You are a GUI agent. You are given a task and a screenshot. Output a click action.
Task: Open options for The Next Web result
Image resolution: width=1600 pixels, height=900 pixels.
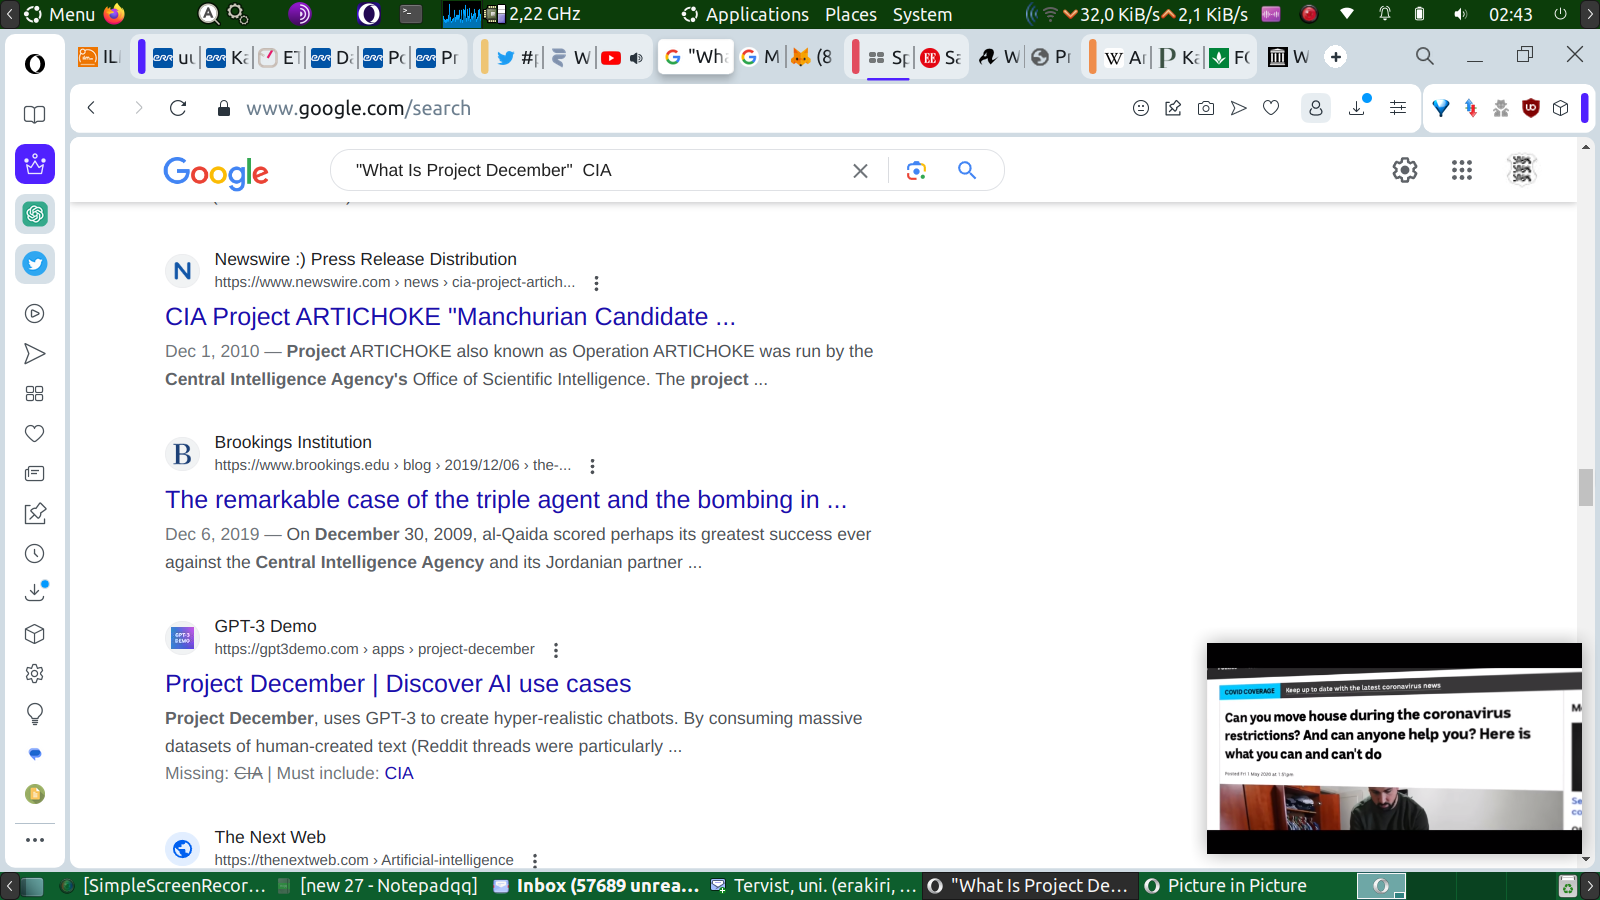[535, 861]
